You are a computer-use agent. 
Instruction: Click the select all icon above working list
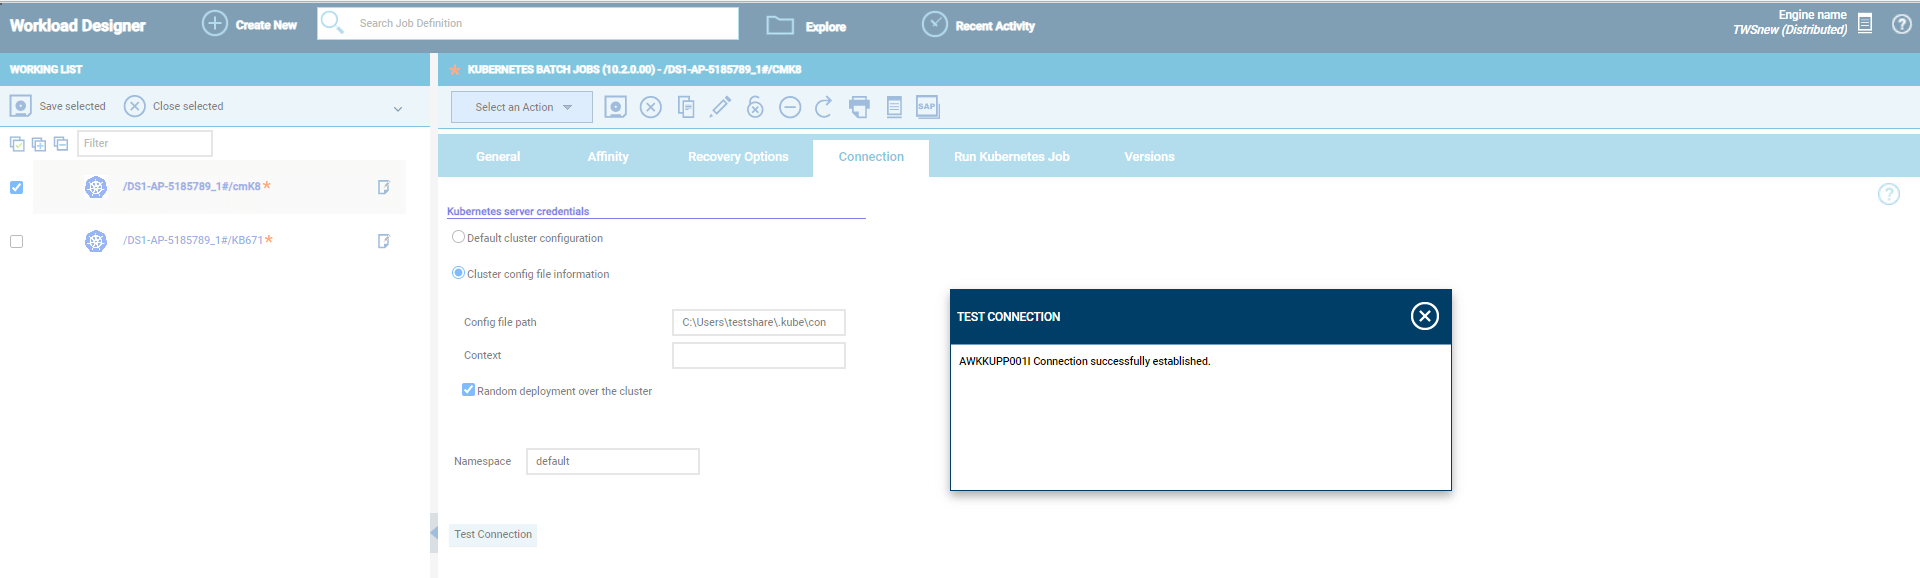17,144
